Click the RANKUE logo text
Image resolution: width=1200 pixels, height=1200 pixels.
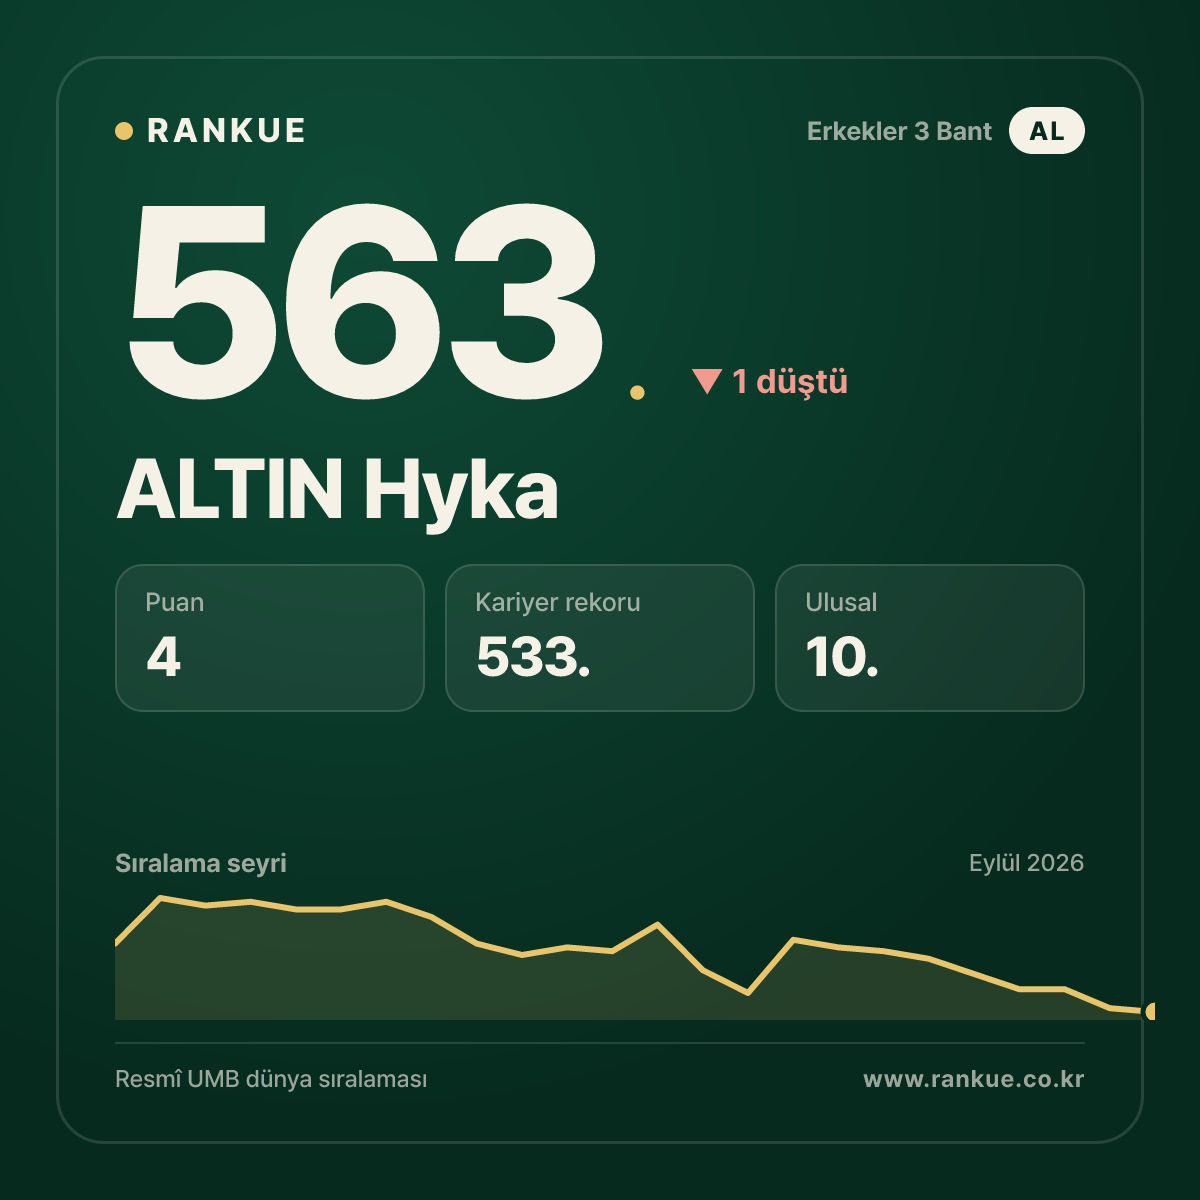tap(226, 131)
